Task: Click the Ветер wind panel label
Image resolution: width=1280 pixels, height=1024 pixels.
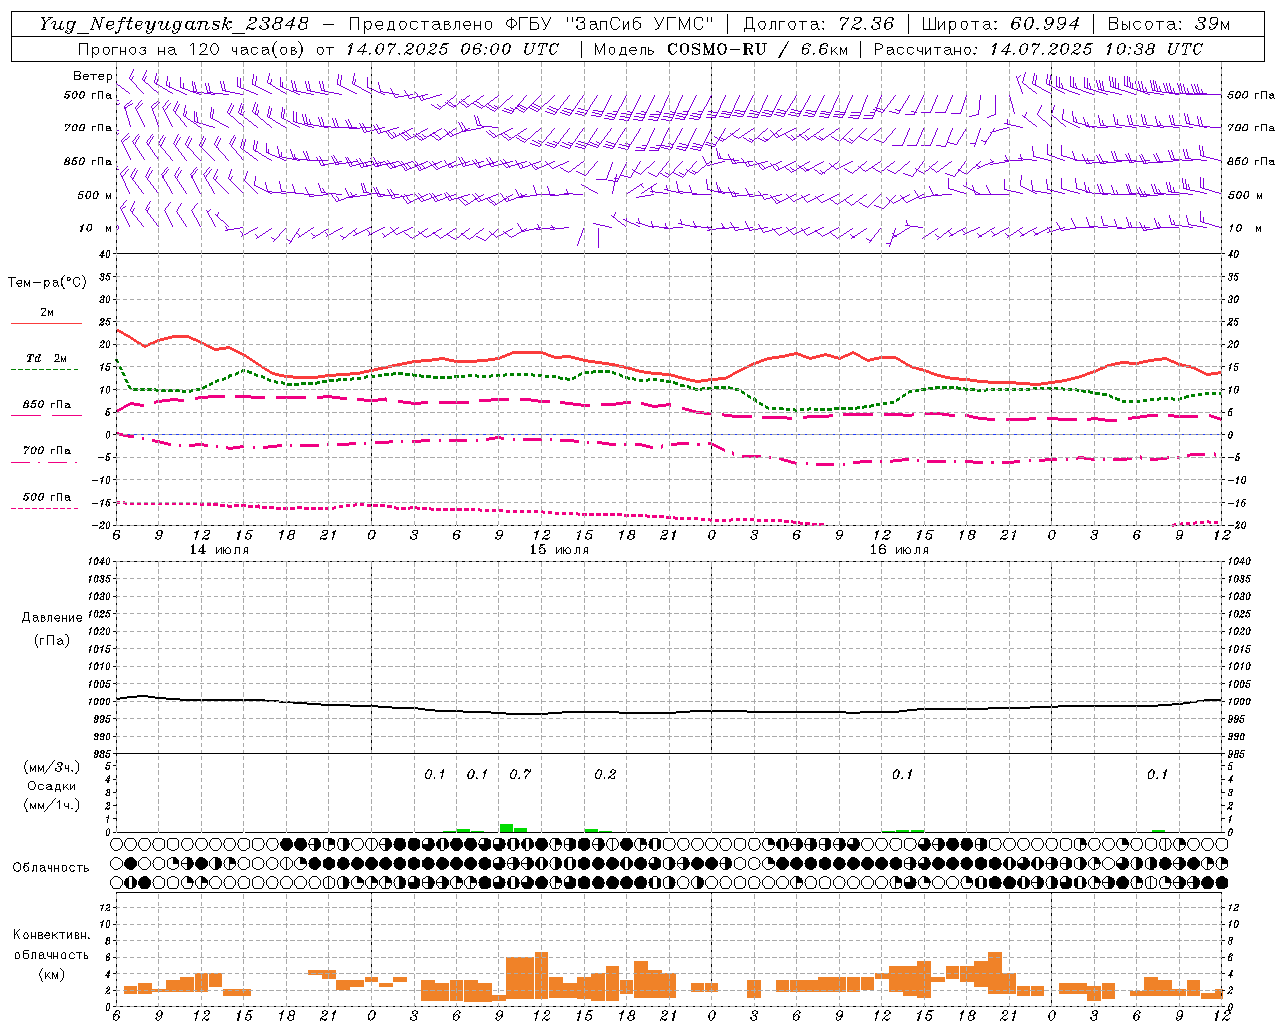Action: point(93,76)
